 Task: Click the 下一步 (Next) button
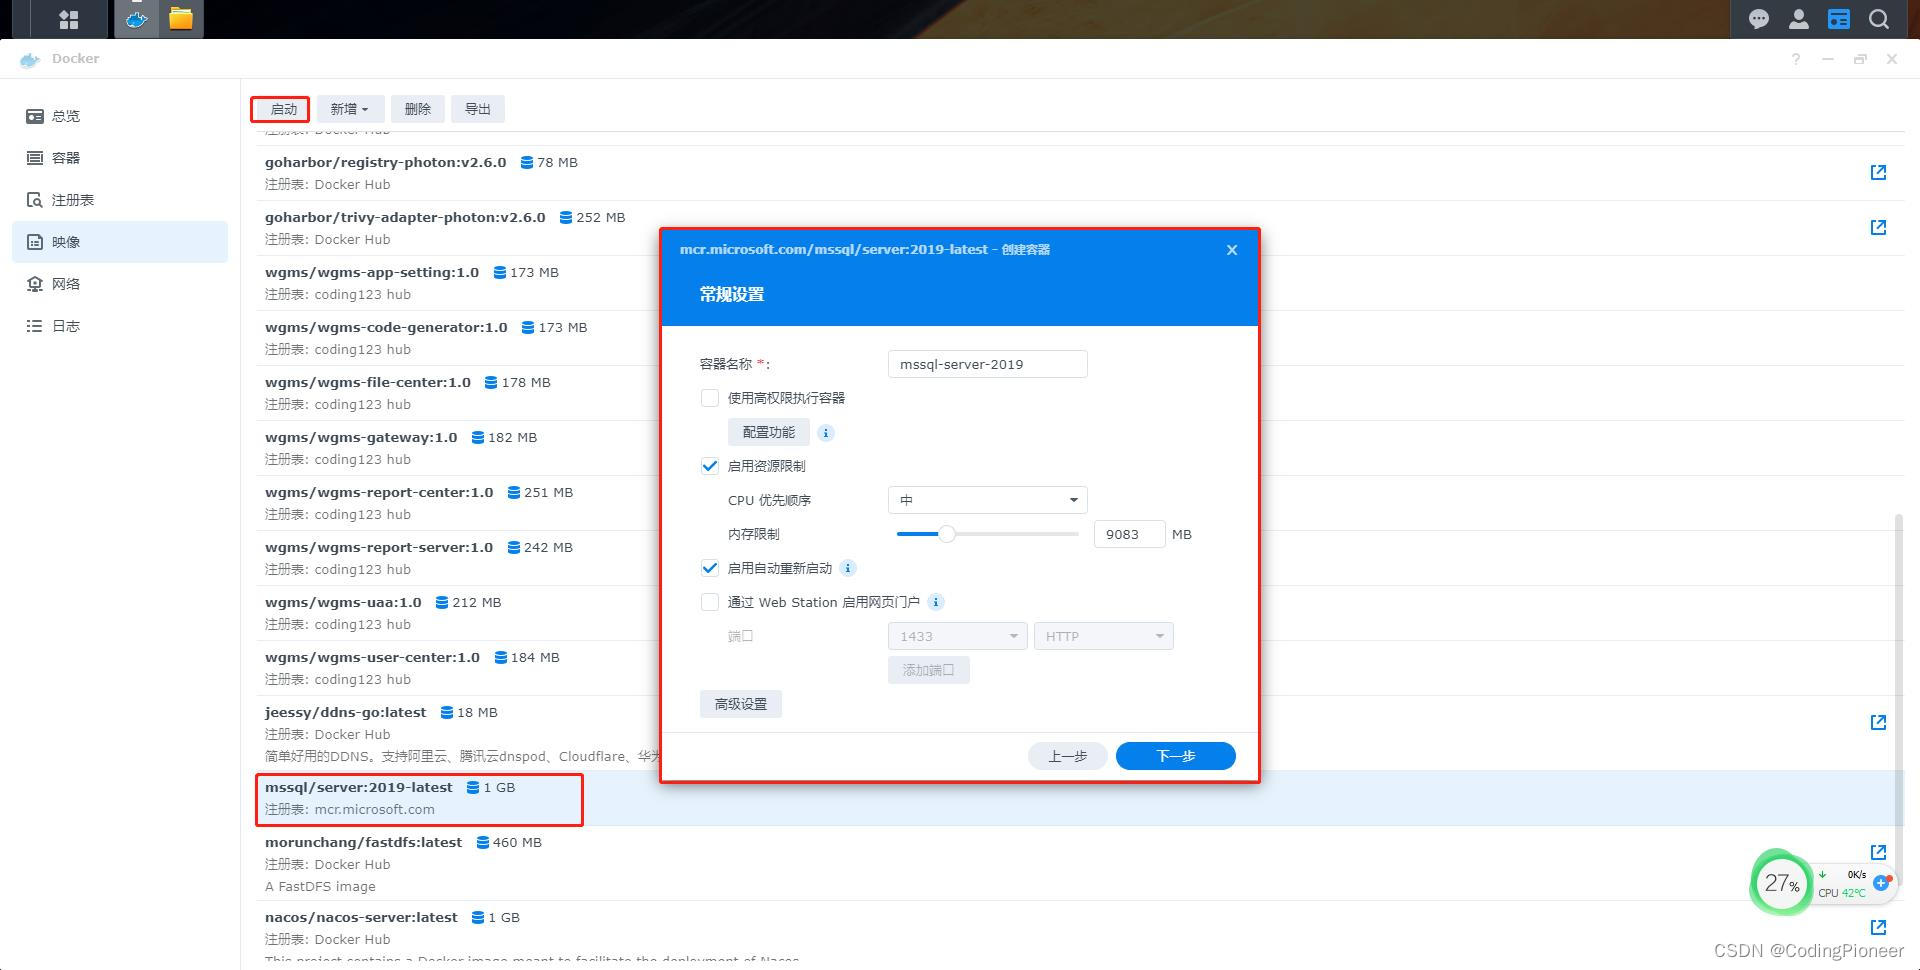[1175, 755]
